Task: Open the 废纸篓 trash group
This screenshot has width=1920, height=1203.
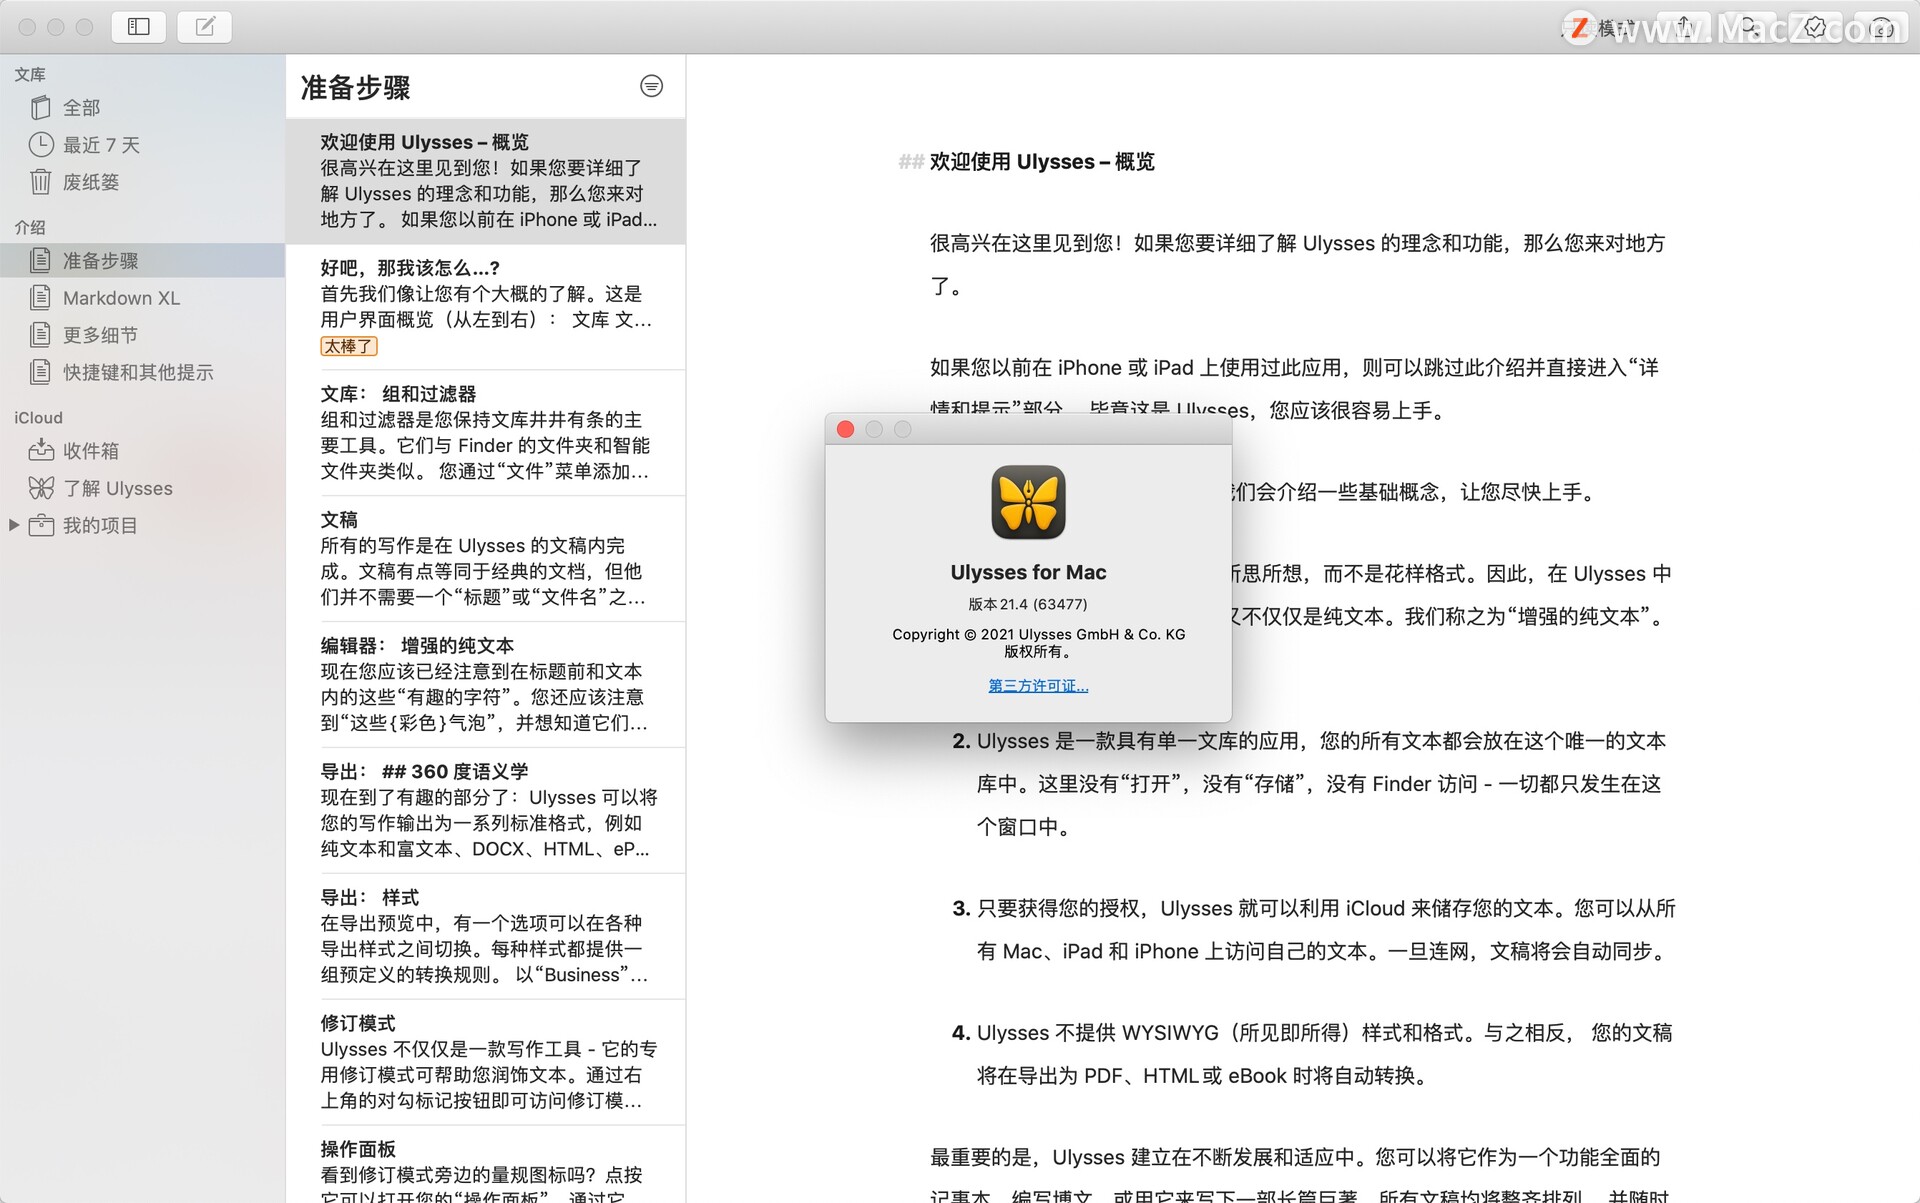Action: point(142,182)
